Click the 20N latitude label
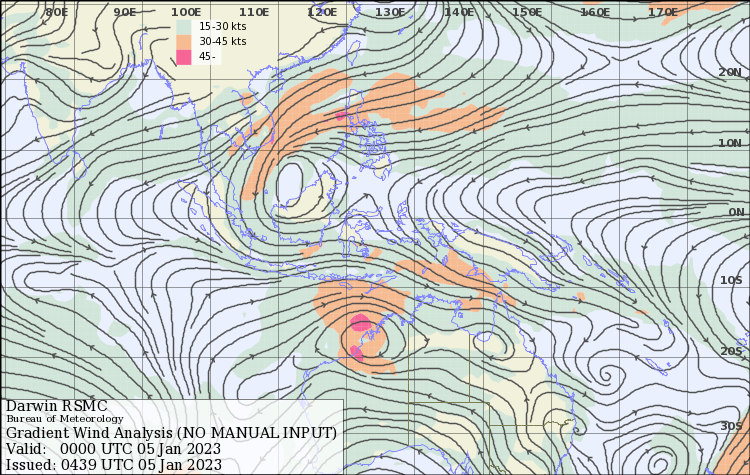750x475 pixels. (x=731, y=73)
